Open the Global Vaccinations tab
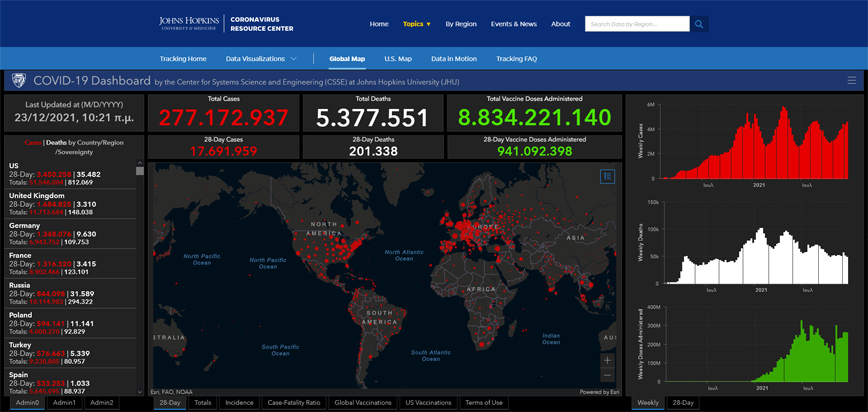This screenshot has width=868, height=412. pos(362,402)
